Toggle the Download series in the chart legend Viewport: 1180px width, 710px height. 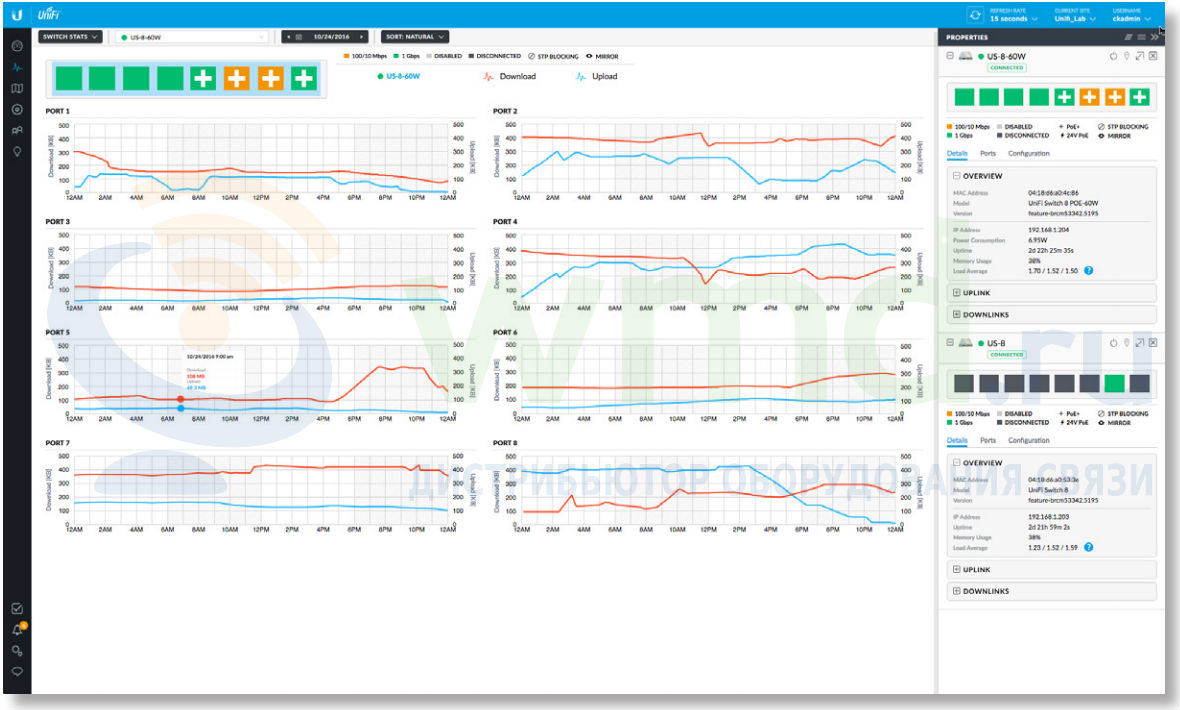point(509,77)
